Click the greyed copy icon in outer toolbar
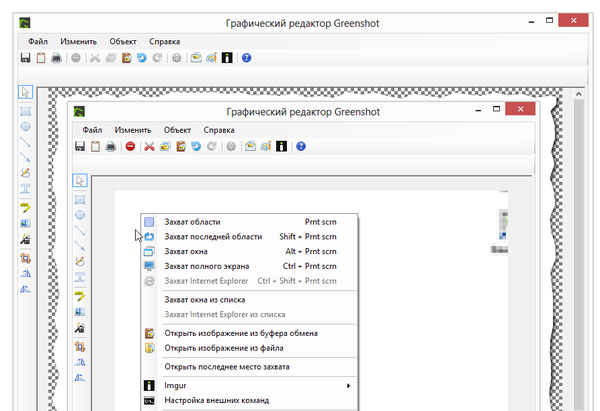 (111, 58)
